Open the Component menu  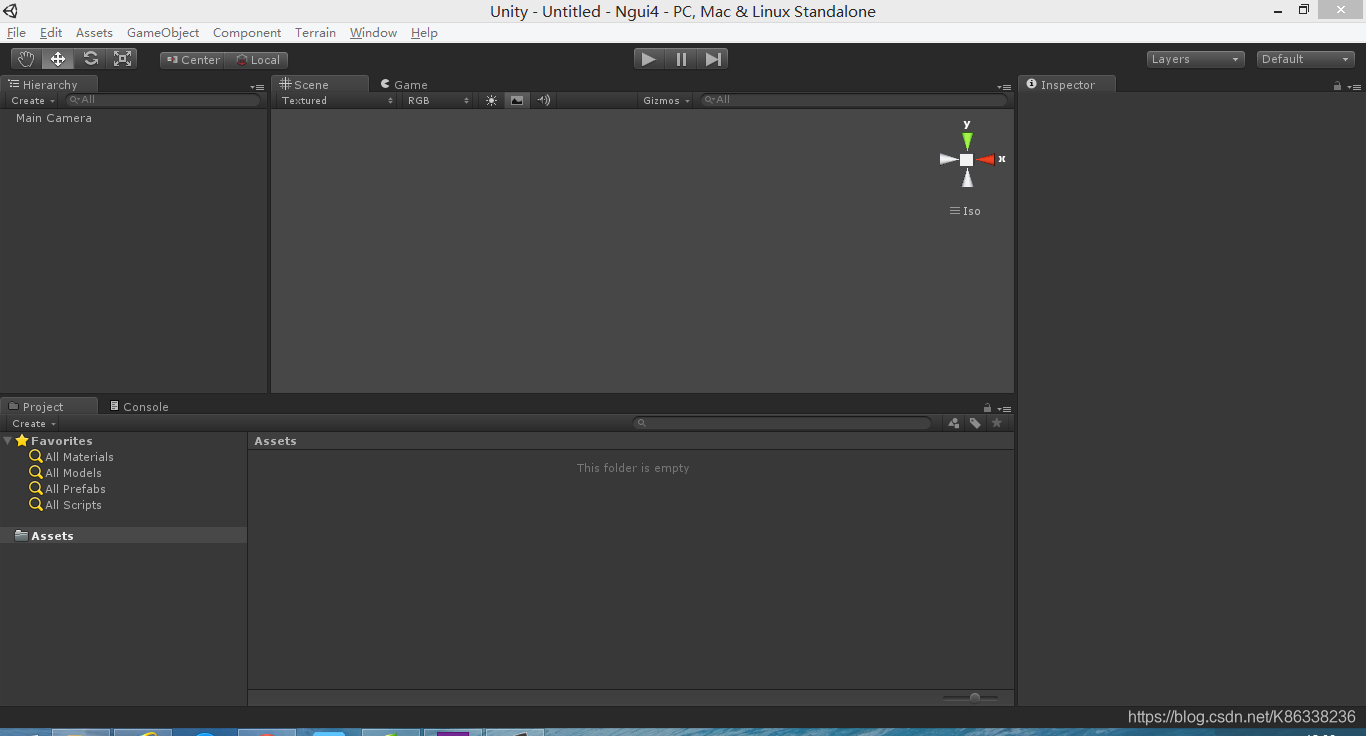(x=247, y=33)
